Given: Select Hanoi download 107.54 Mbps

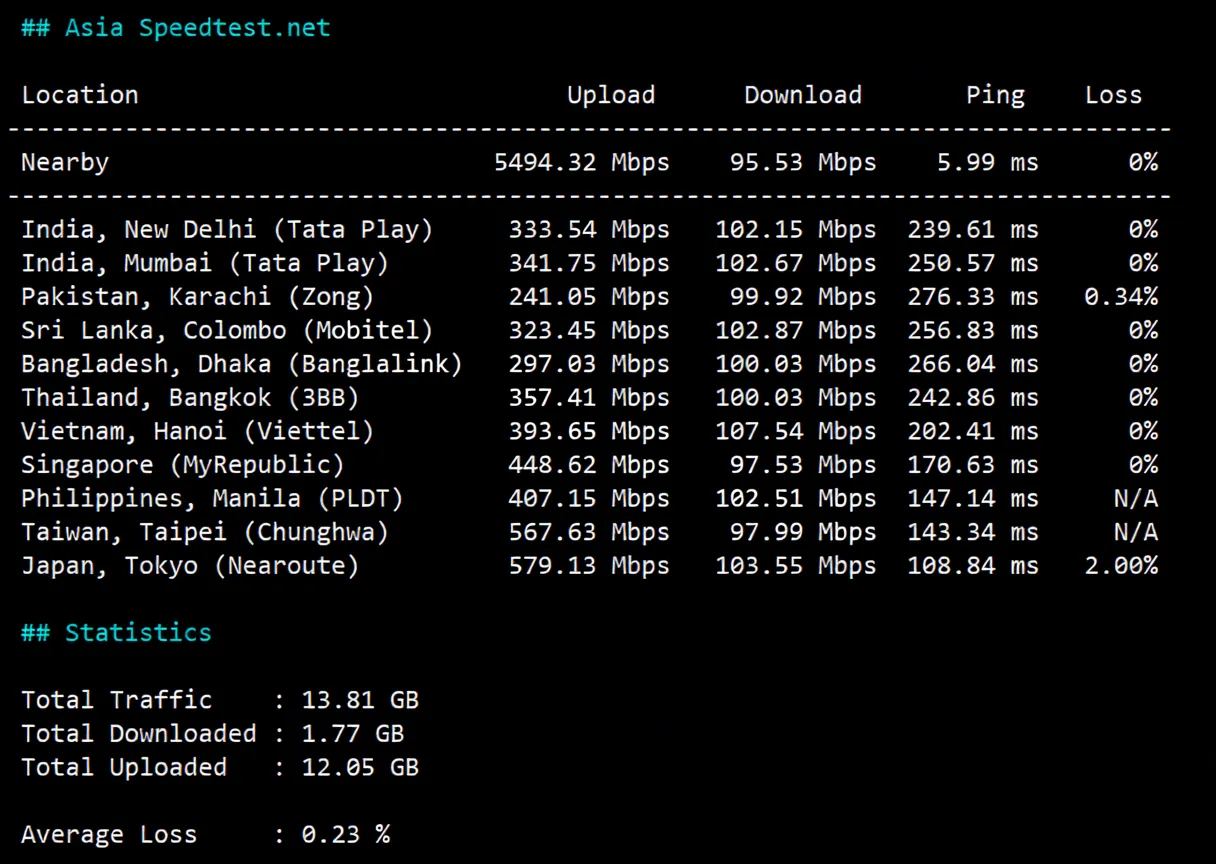Looking at the screenshot, I should coord(796,431).
